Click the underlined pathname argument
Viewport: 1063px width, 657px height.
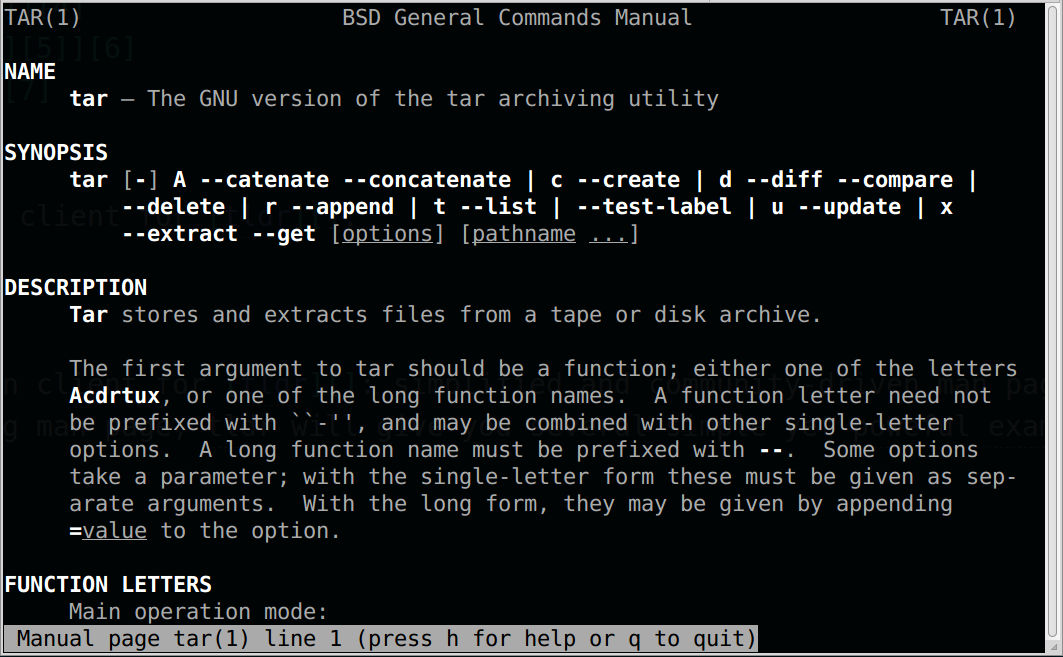click(x=523, y=234)
